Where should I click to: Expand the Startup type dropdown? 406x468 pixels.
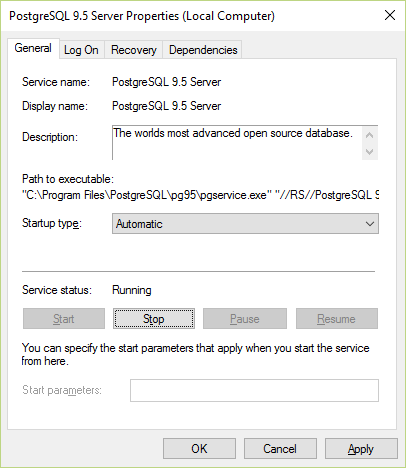[245, 224]
